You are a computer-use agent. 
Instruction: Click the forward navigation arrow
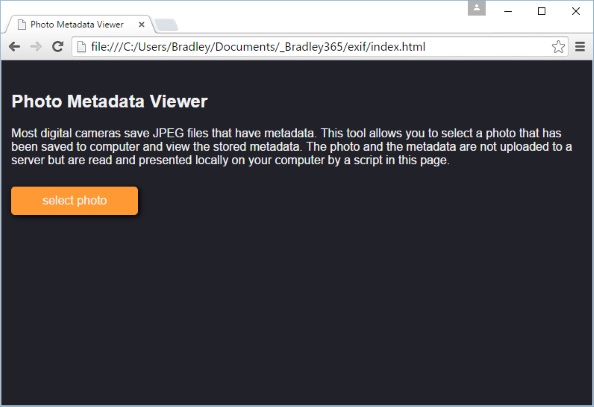point(36,47)
